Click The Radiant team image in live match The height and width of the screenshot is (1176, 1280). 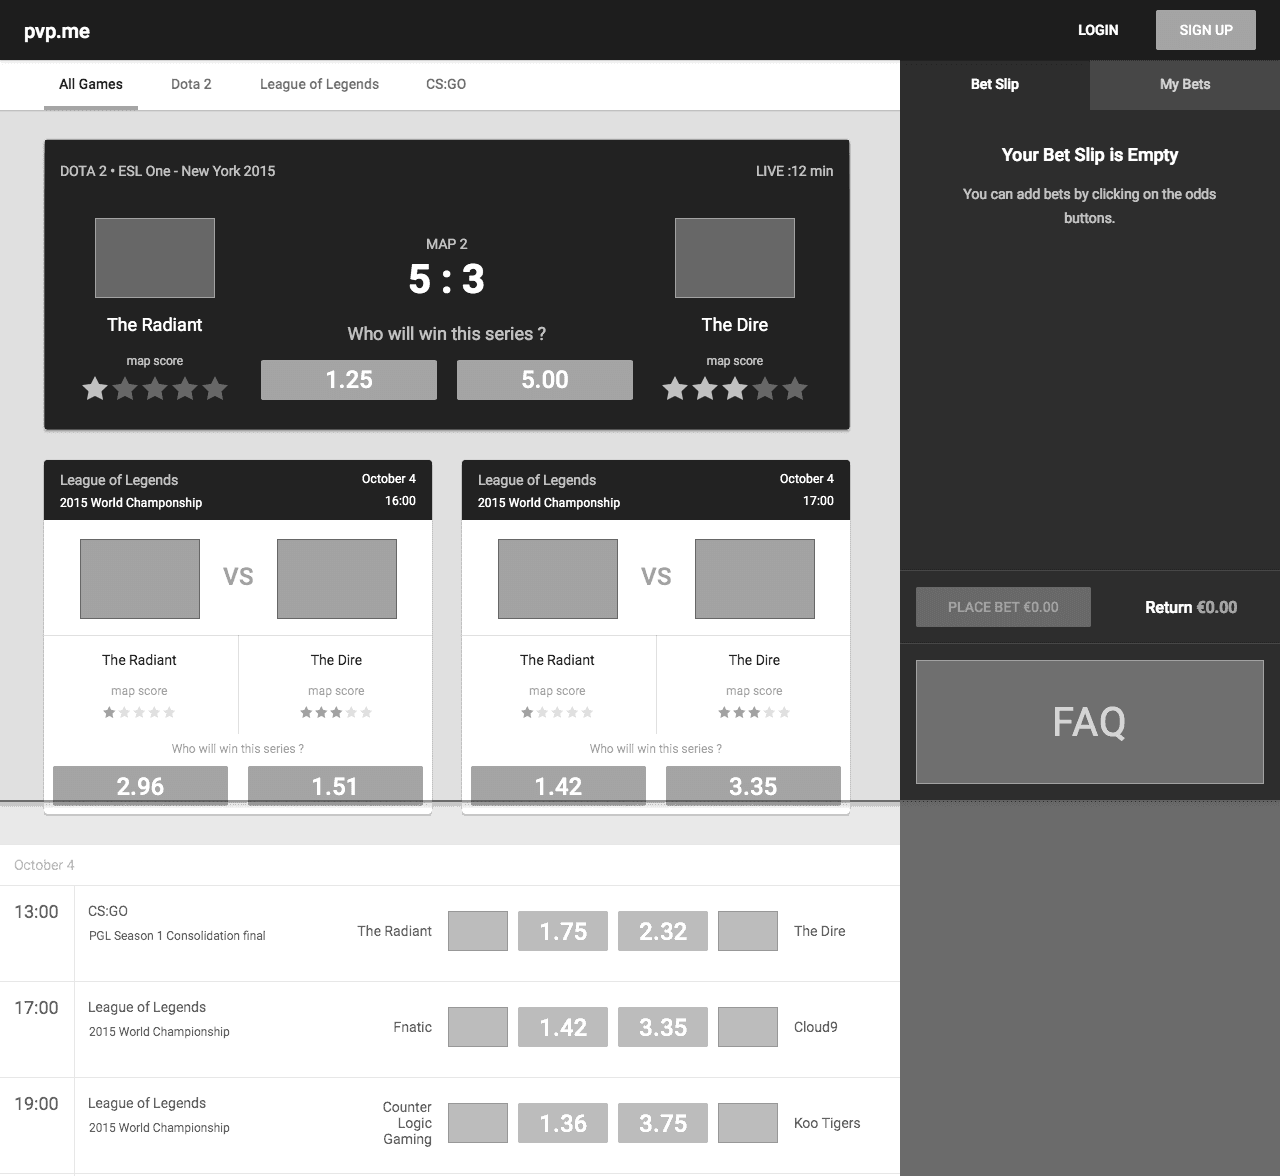[x=155, y=258]
